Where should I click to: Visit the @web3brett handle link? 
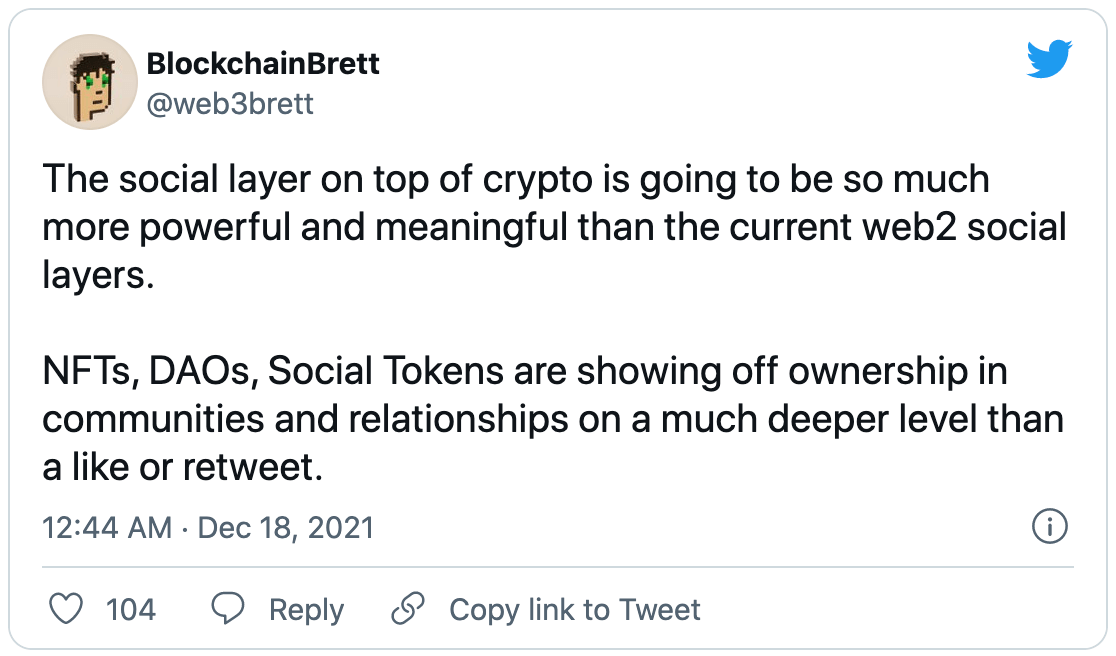point(230,102)
